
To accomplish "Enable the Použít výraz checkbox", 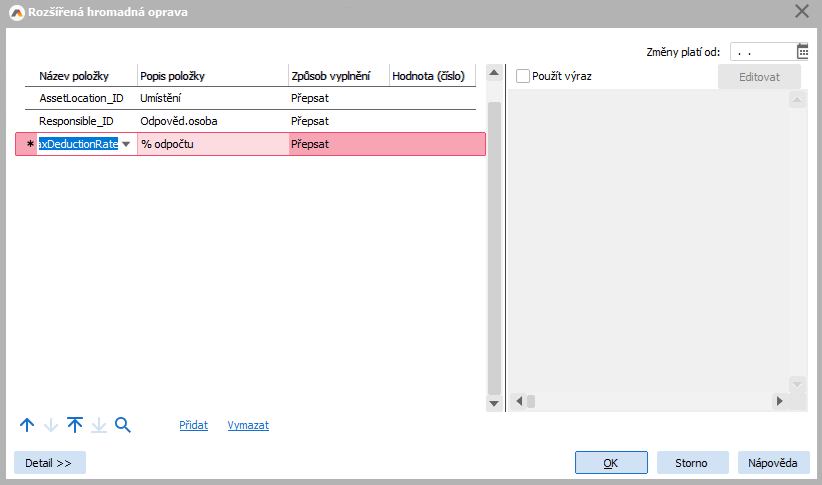I will (x=523, y=76).
